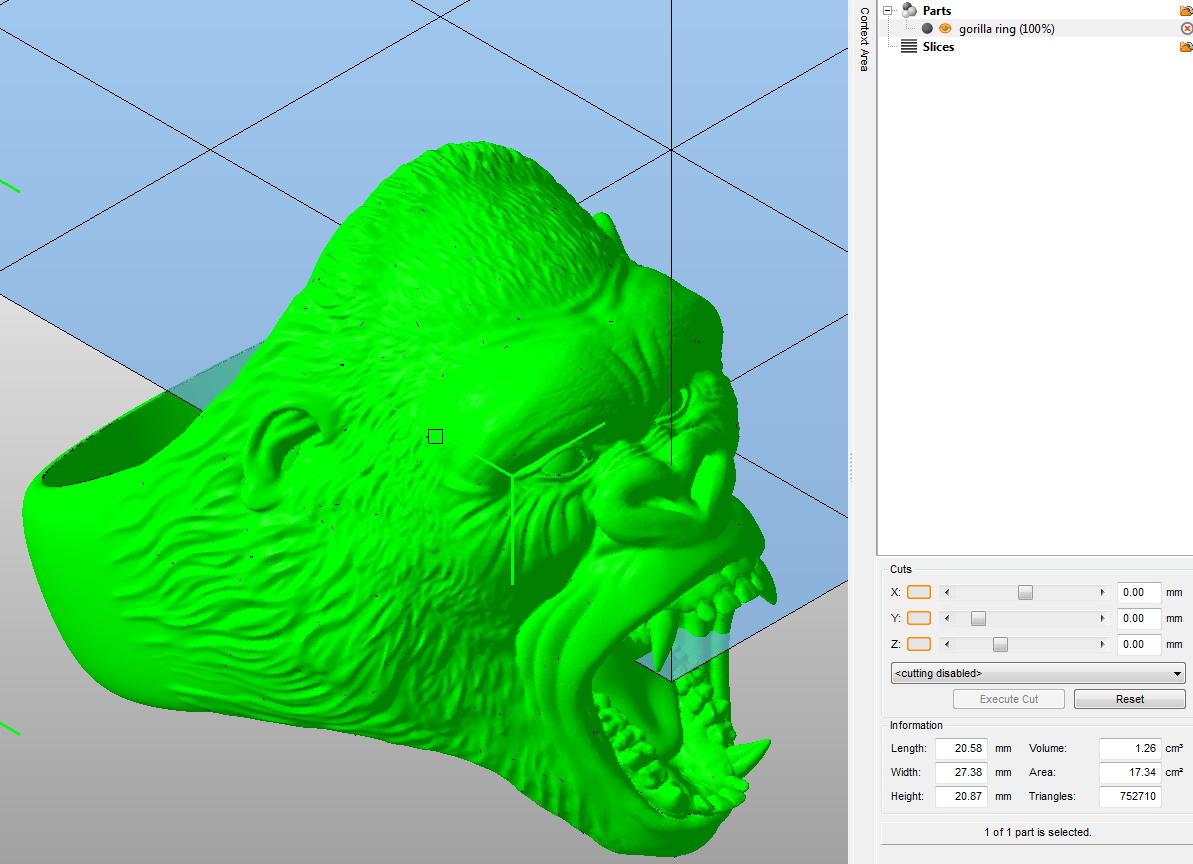Open folder icon on the Slices row
Viewport: 1193px width, 864px height.
(1186, 47)
